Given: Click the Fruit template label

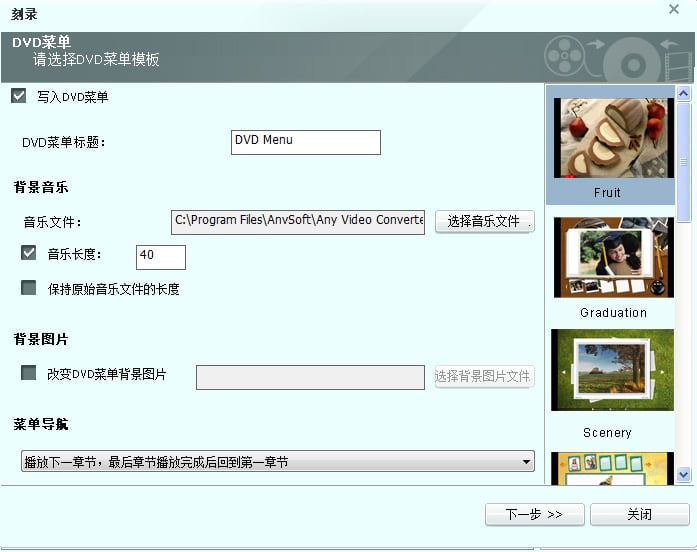Looking at the screenshot, I should coord(607,193).
